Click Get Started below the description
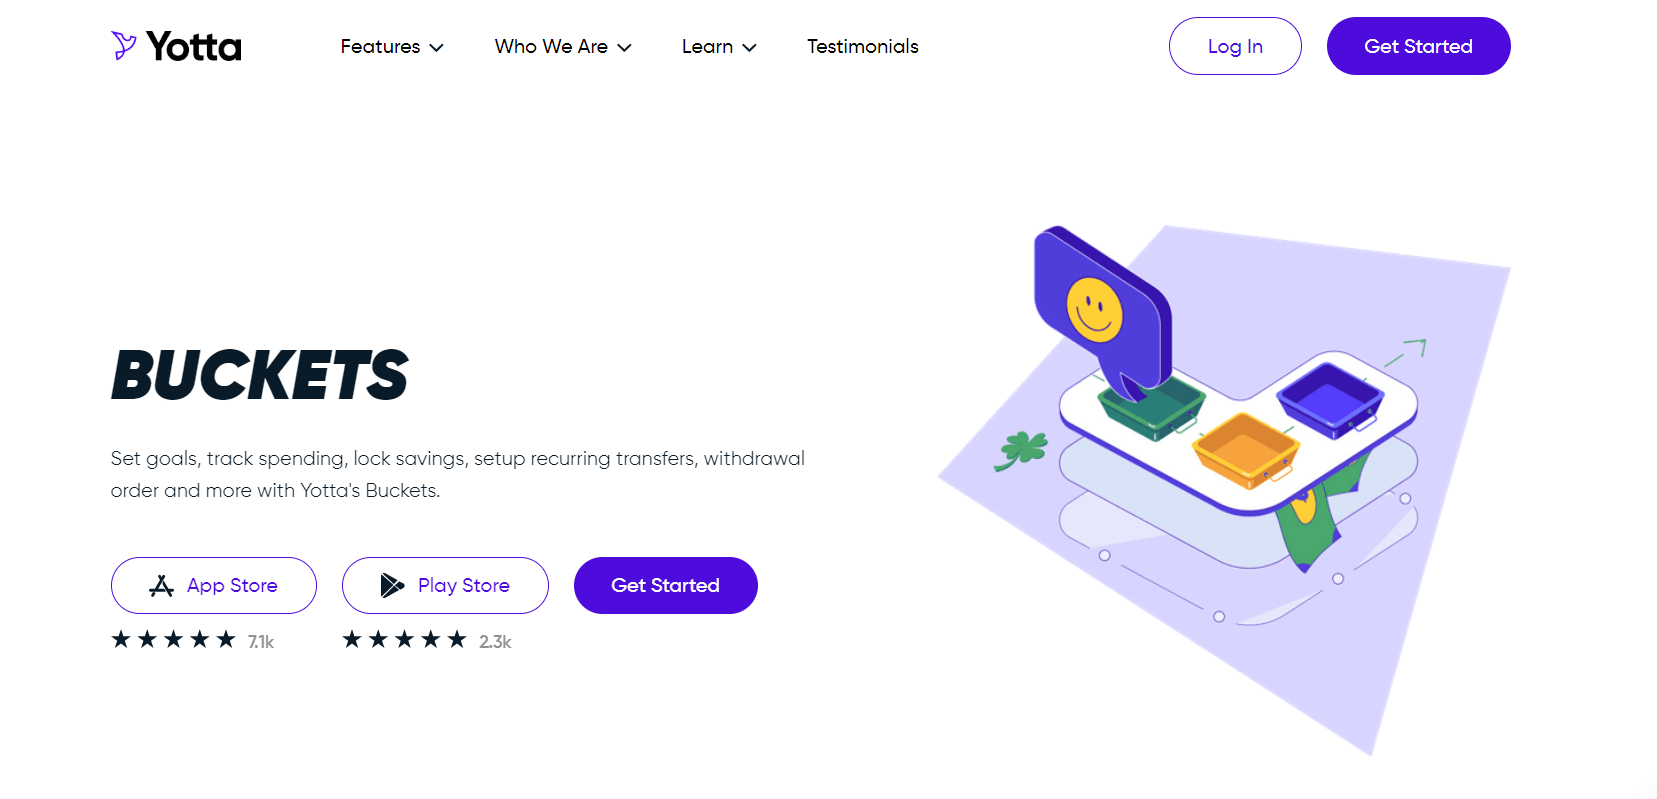Viewport: 1657px width, 799px height. click(x=665, y=585)
